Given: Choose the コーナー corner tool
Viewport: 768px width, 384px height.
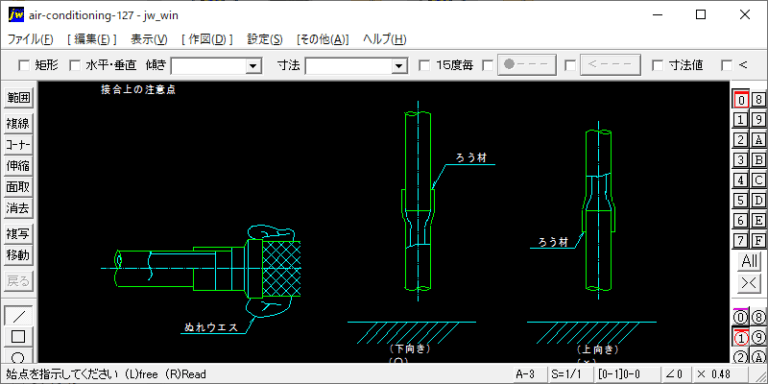Looking at the screenshot, I should (x=19, y=145).
